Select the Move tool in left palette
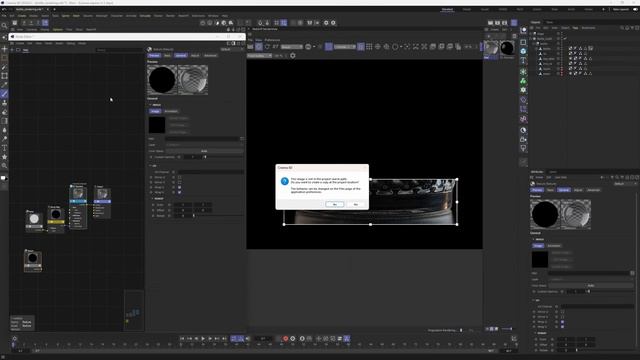Screen dimensions: 640x360 [4, 49]
